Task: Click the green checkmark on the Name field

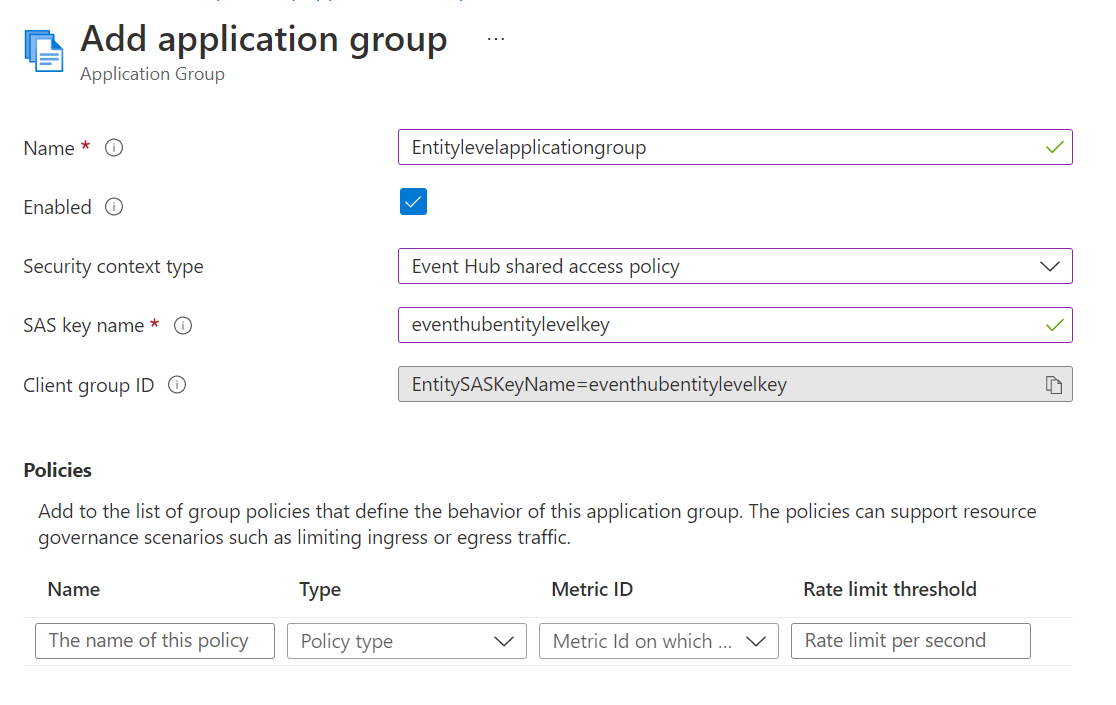Action: (1055, 147)
